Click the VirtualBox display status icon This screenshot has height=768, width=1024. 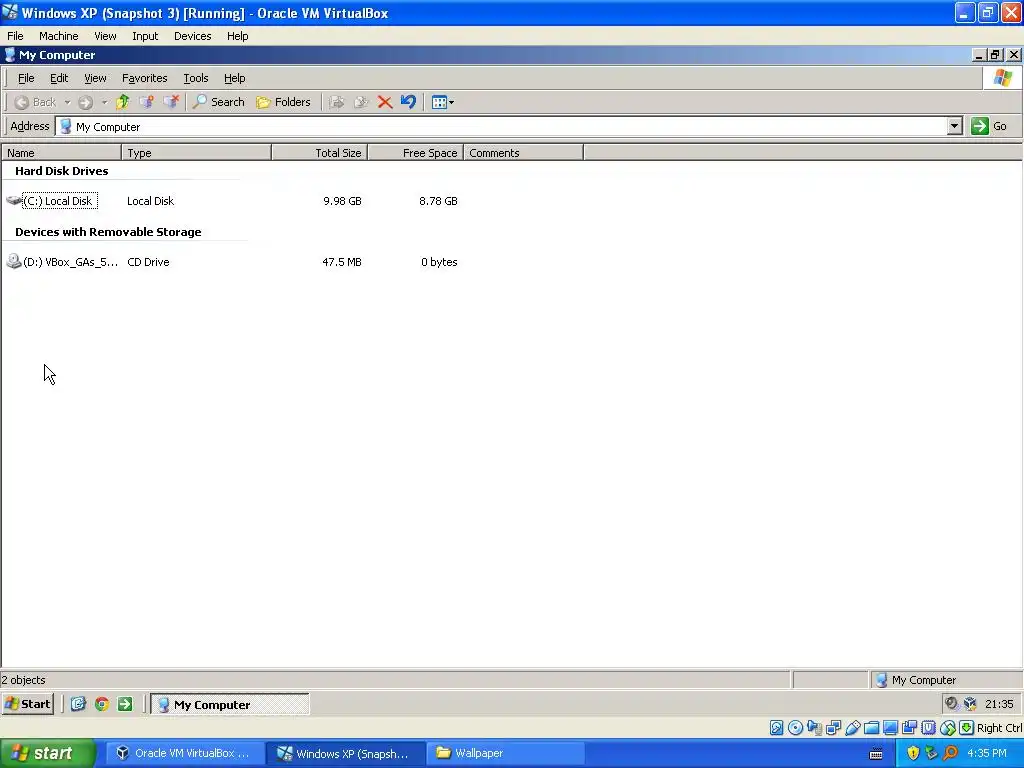(x=890, y=728)
